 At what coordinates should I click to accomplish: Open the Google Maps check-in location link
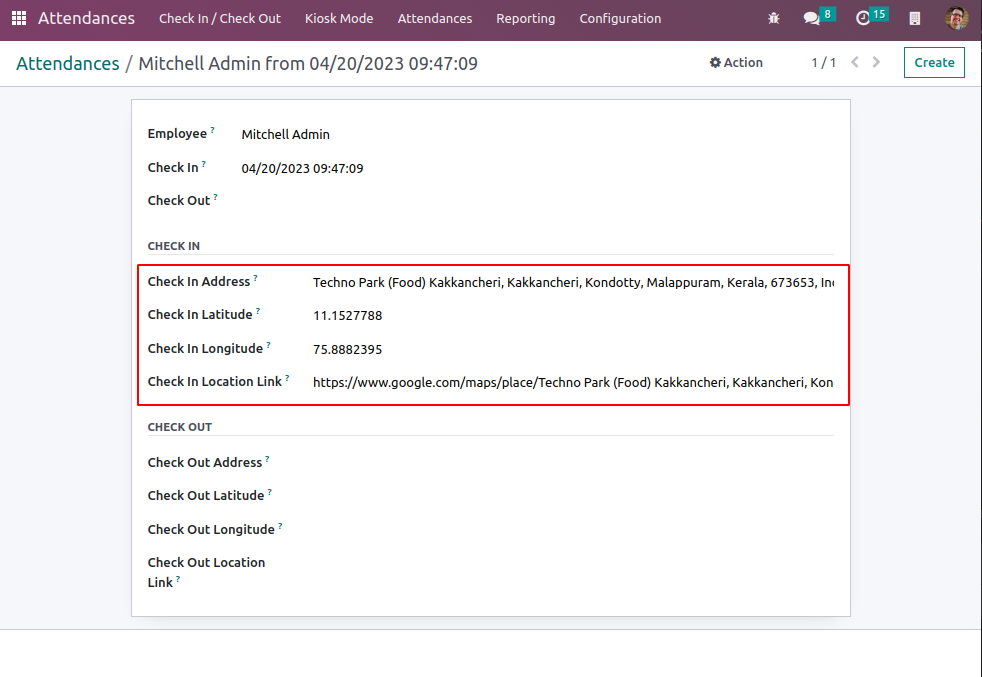coord(573,382)
